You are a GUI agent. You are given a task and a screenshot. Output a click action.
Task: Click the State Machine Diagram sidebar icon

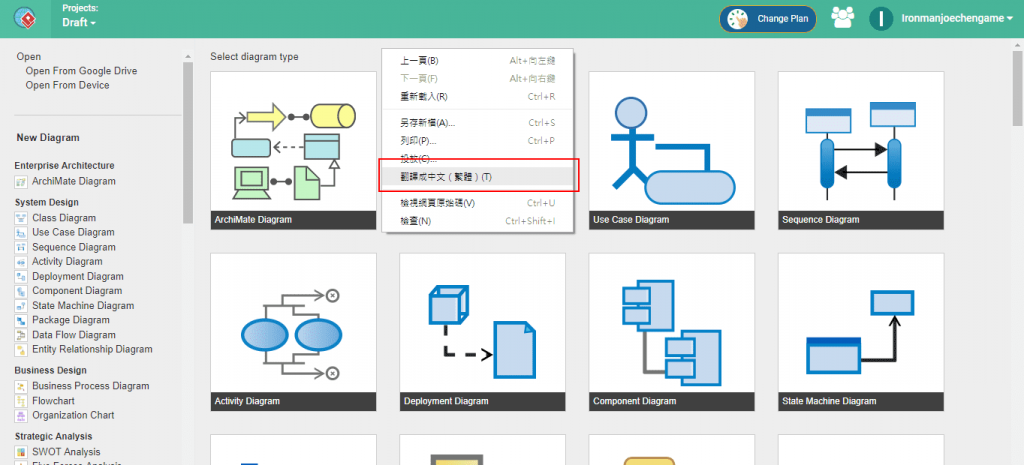click(x=21, y=306)
